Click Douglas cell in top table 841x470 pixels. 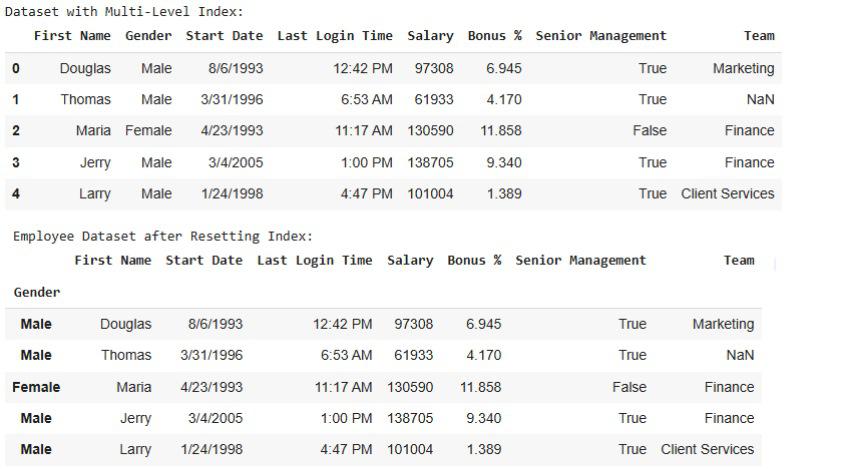[x=85, y=69]
